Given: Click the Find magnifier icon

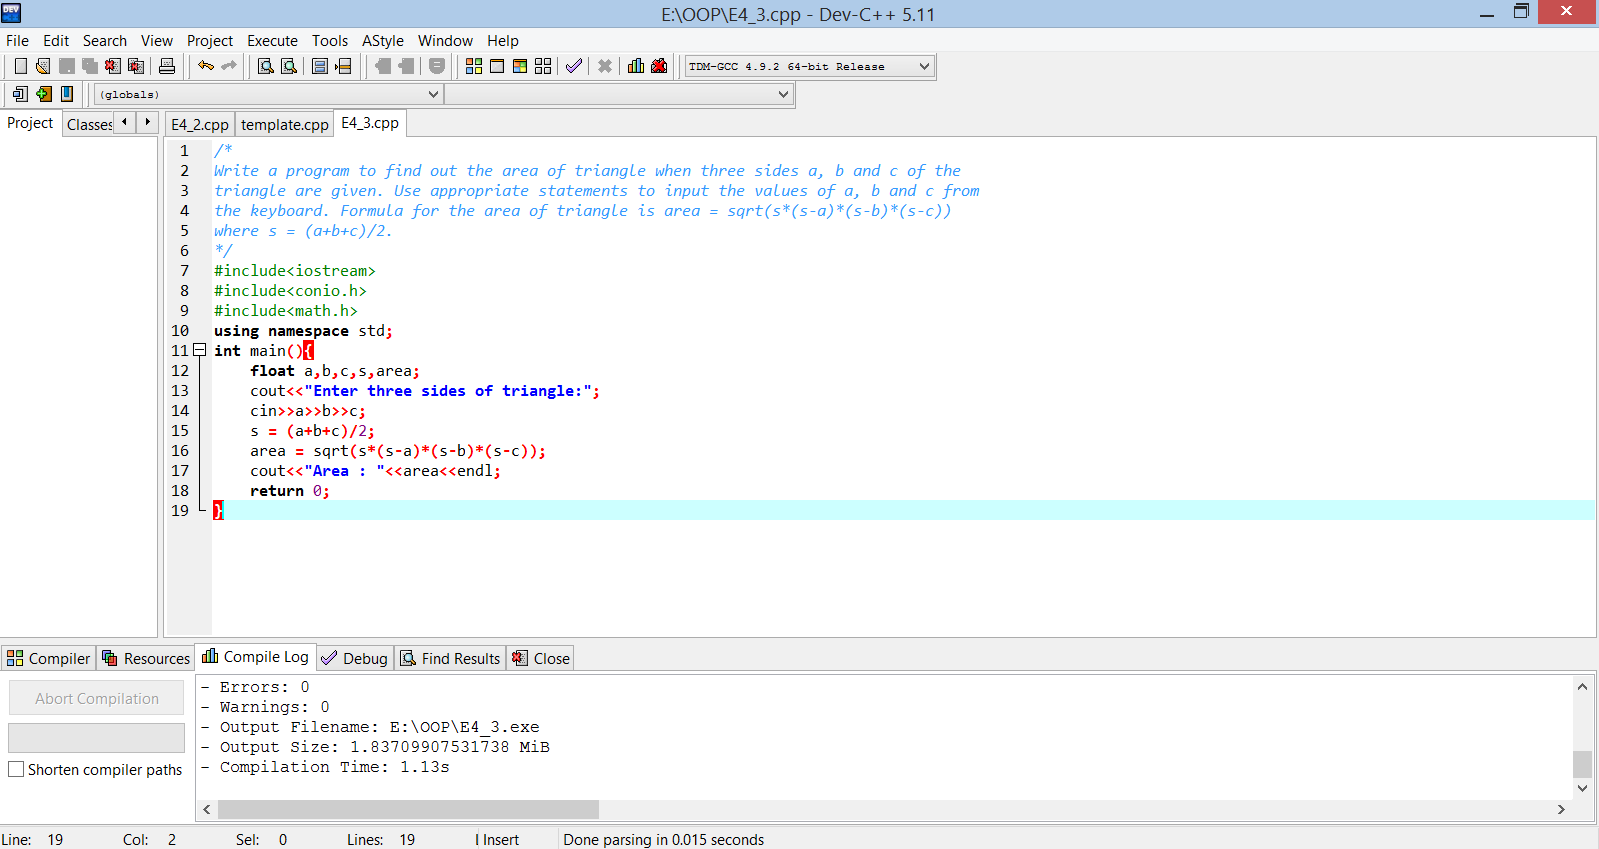Looking at the screenshot, I should [x=266, y=66].
